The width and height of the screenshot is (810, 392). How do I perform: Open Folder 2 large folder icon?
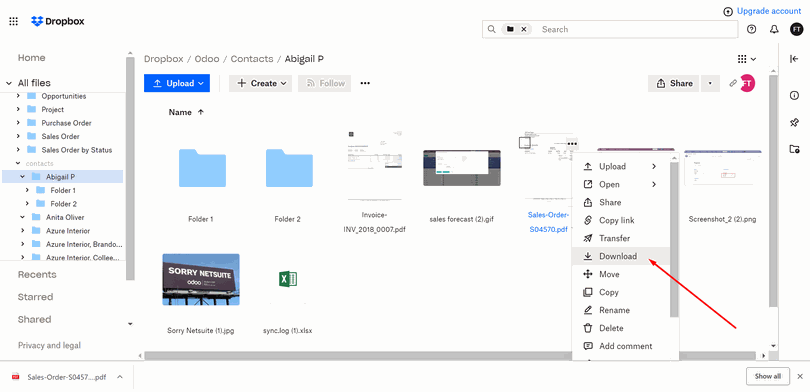click(x=289, y=168)
